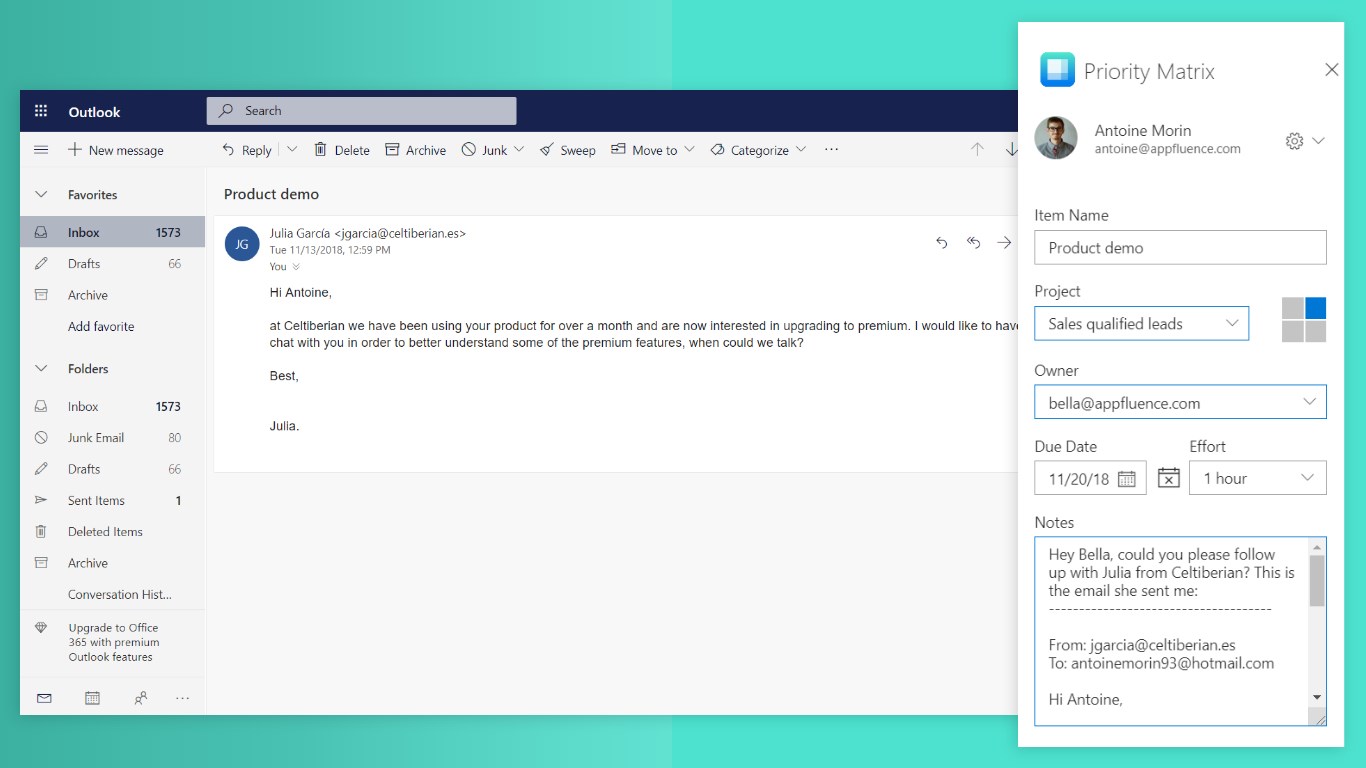Click the forward icon in message header
1366x768 pixels.
pyautogui.click(x=1004, y=242)
